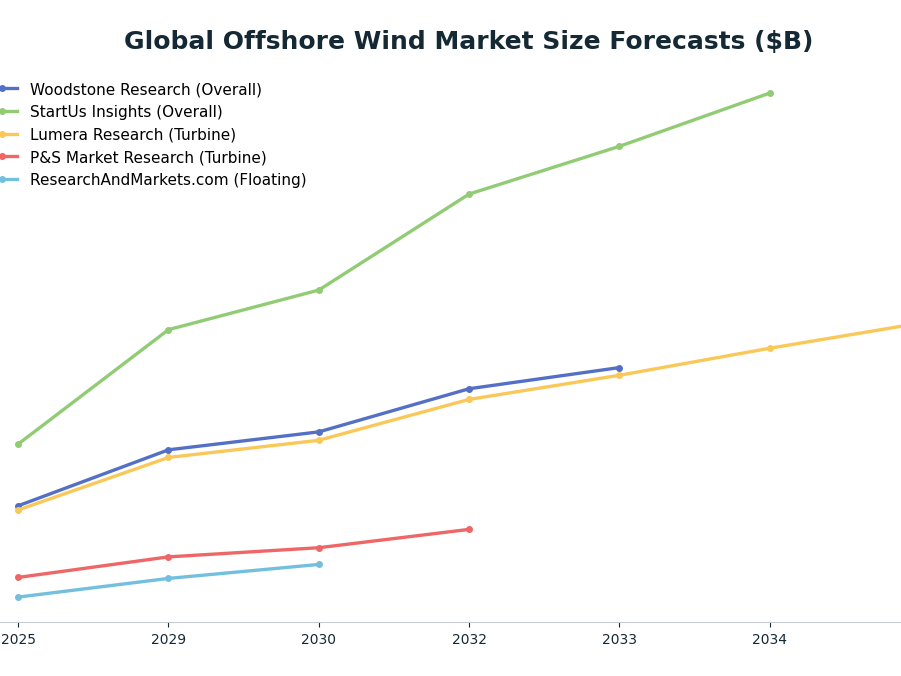This screenshot has width=901, height=676.
Task: Select the light blue floating data point at 2030
Action: click(319, 564)
